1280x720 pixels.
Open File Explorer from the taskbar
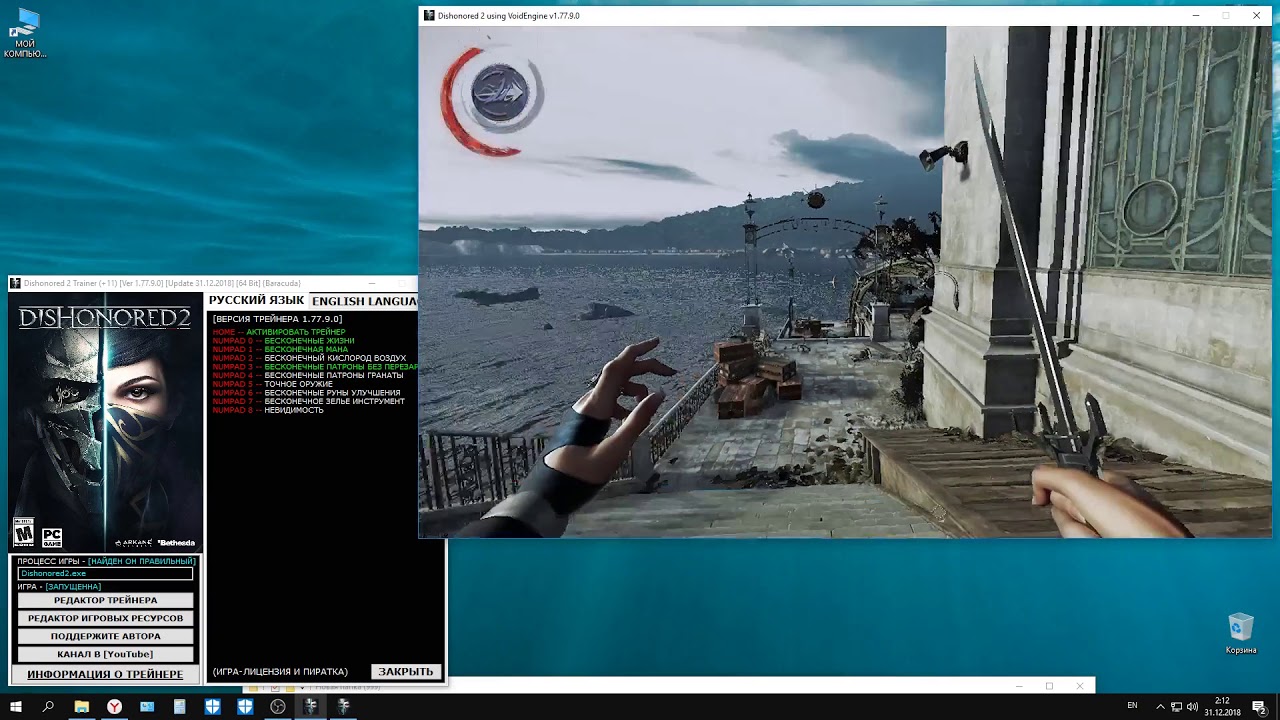pos(82,706)
